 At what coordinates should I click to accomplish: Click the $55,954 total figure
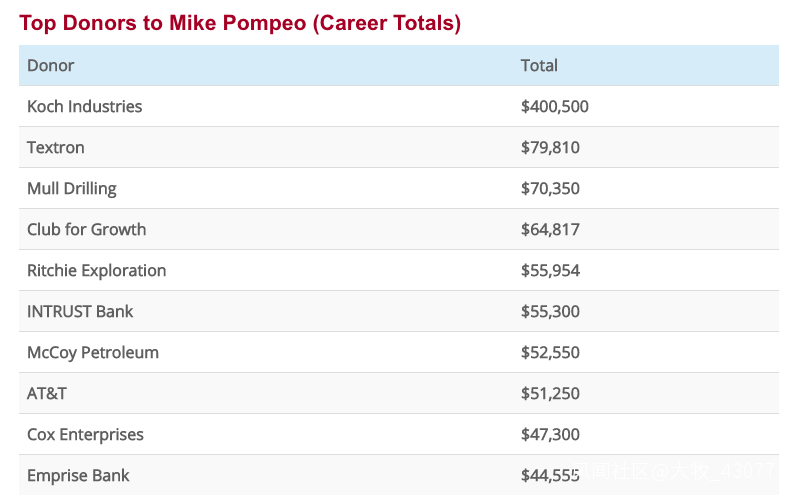(x=550, y=271)
